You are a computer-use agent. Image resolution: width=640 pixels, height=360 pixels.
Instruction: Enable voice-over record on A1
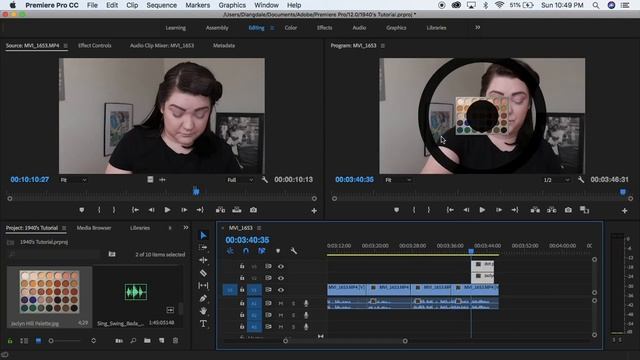[306, 303]
